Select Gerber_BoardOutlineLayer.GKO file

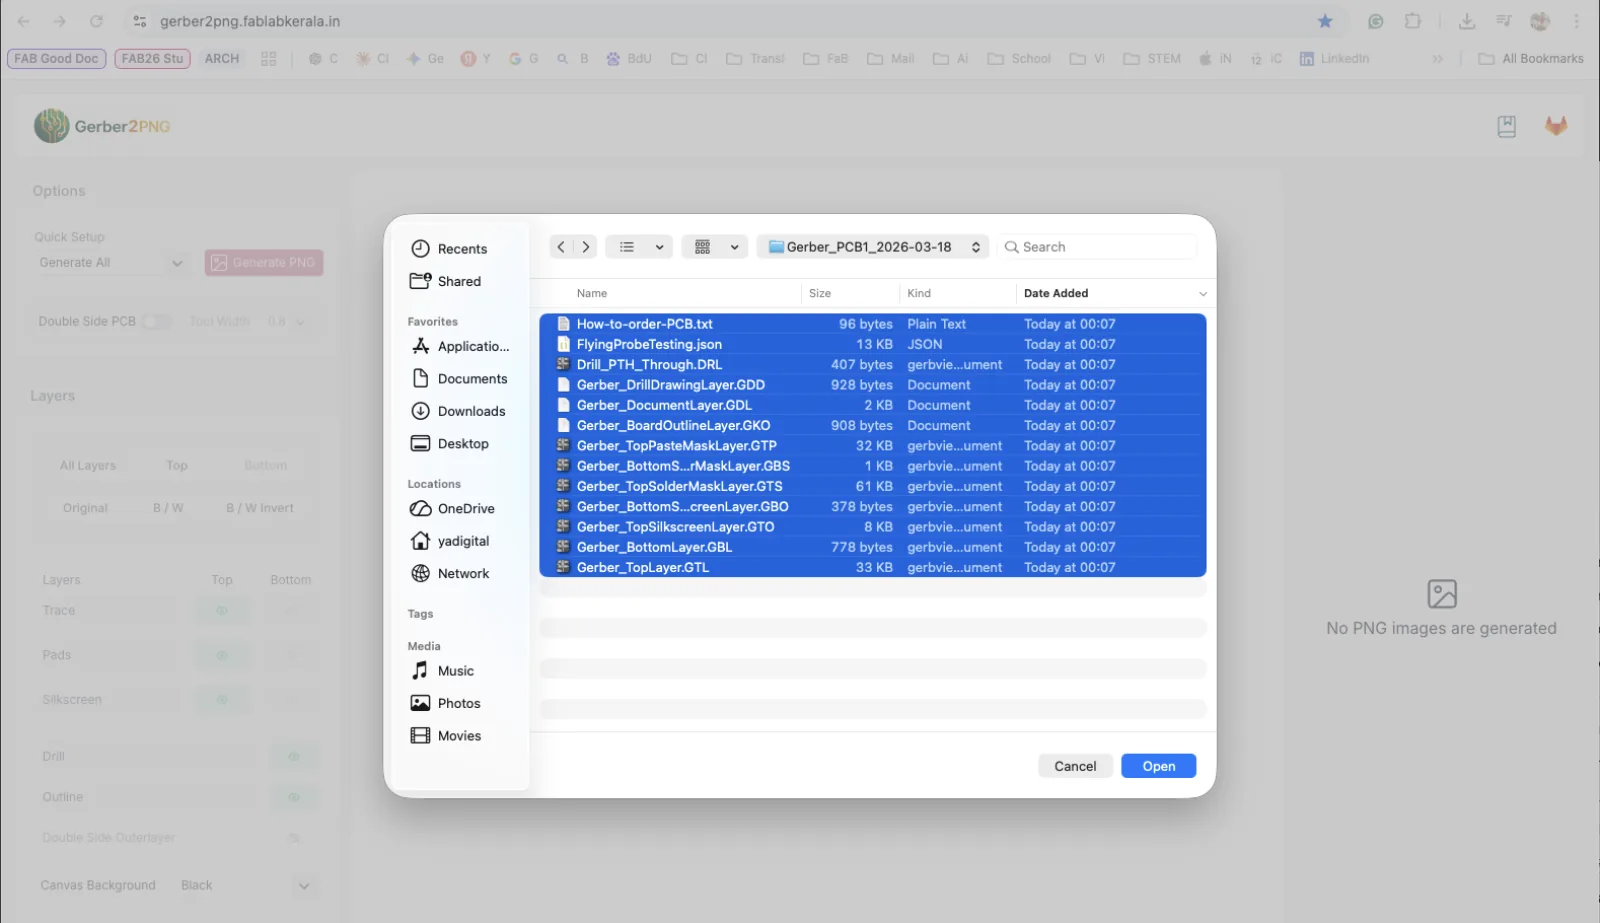coord(872,426)
